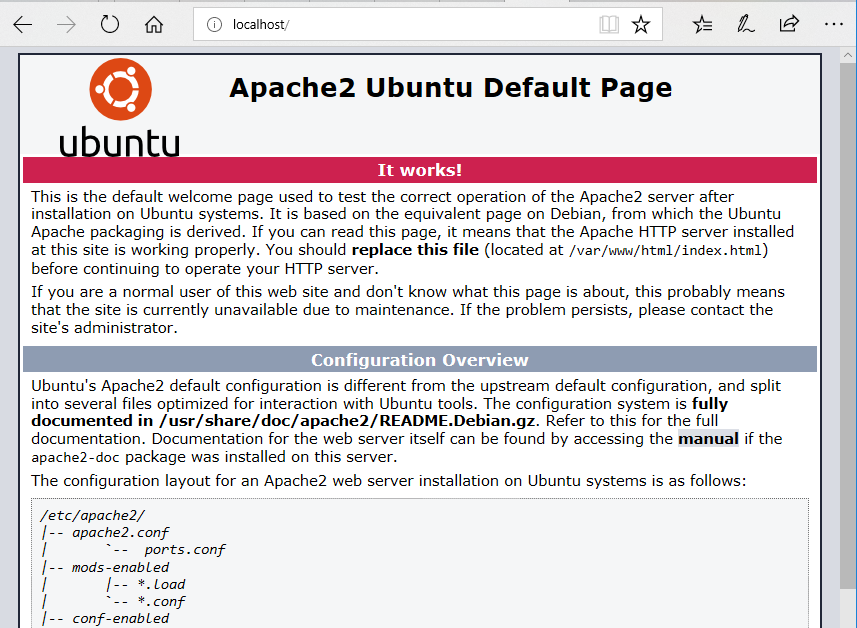This screenshot has width=857, height=628.
Task: Click the orange Ubuntu circle logo
Action: click(120, 89)
